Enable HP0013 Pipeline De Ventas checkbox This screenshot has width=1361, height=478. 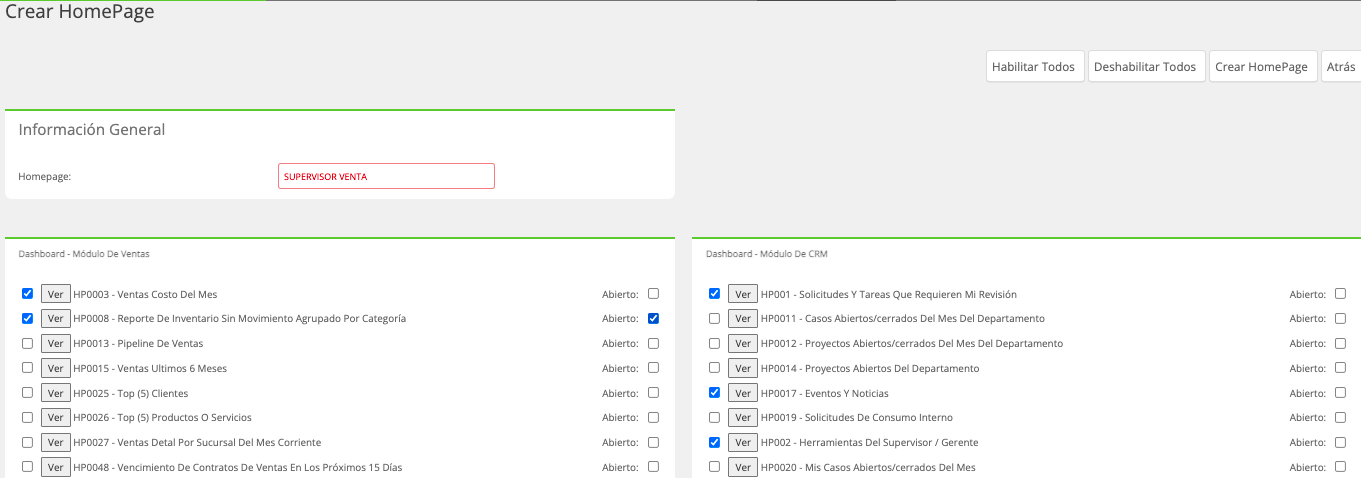tap(27, 343)
